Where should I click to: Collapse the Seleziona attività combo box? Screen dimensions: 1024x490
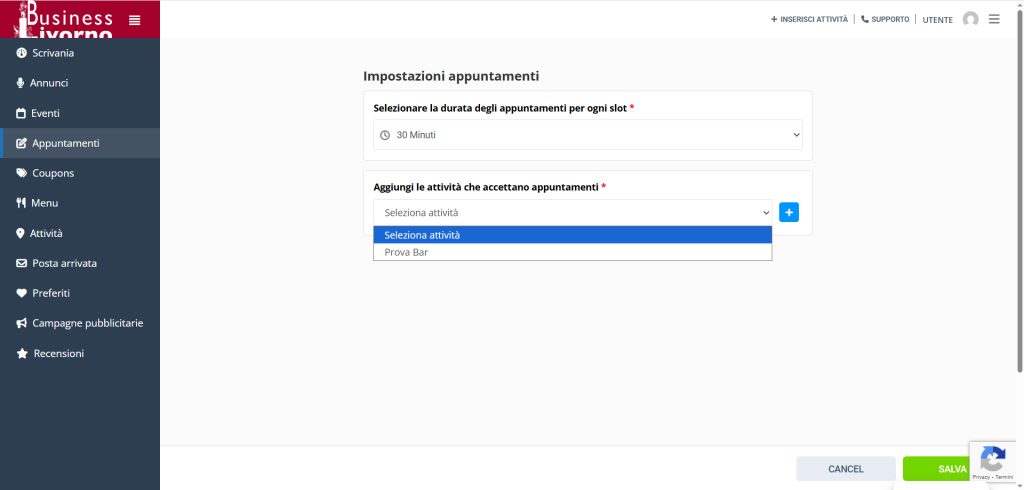point(573,213)
